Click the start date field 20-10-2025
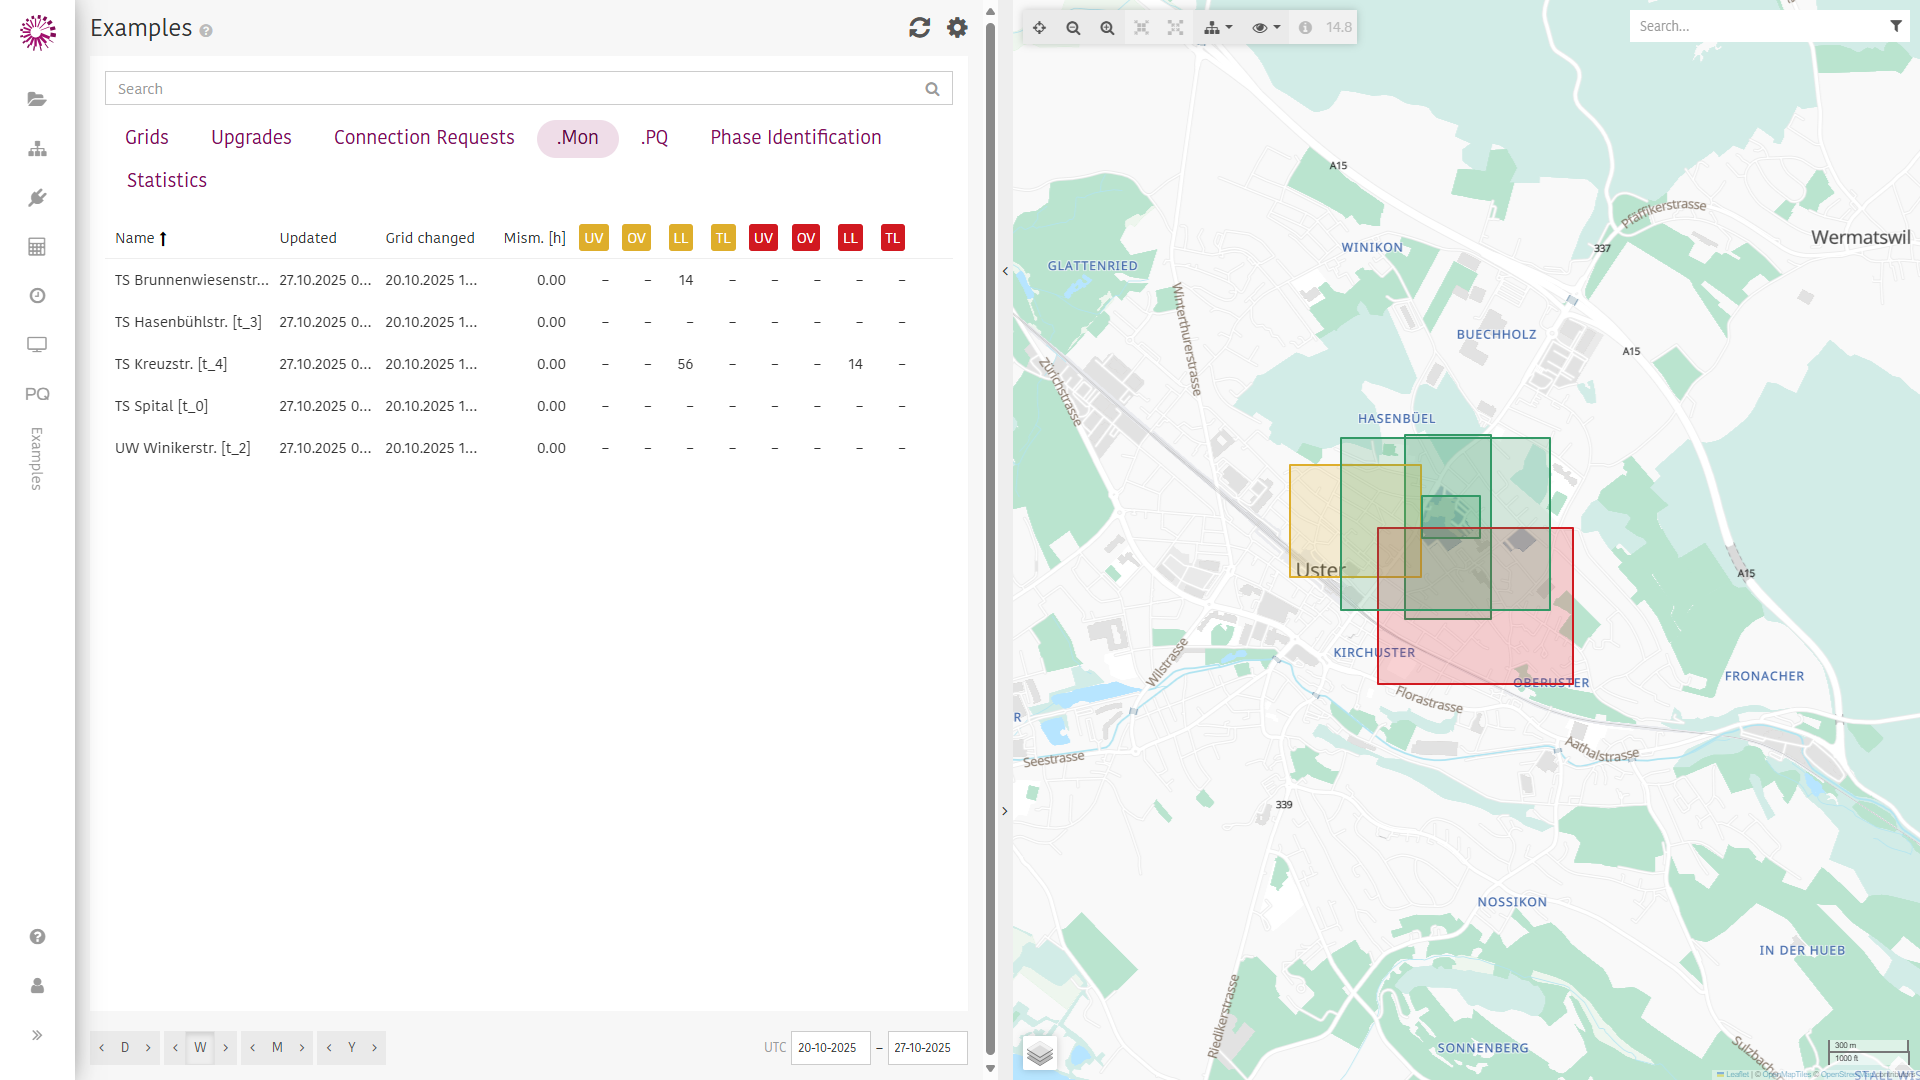Image resolution: width=1920 pixels, height=1080 pixels. 829,1048
